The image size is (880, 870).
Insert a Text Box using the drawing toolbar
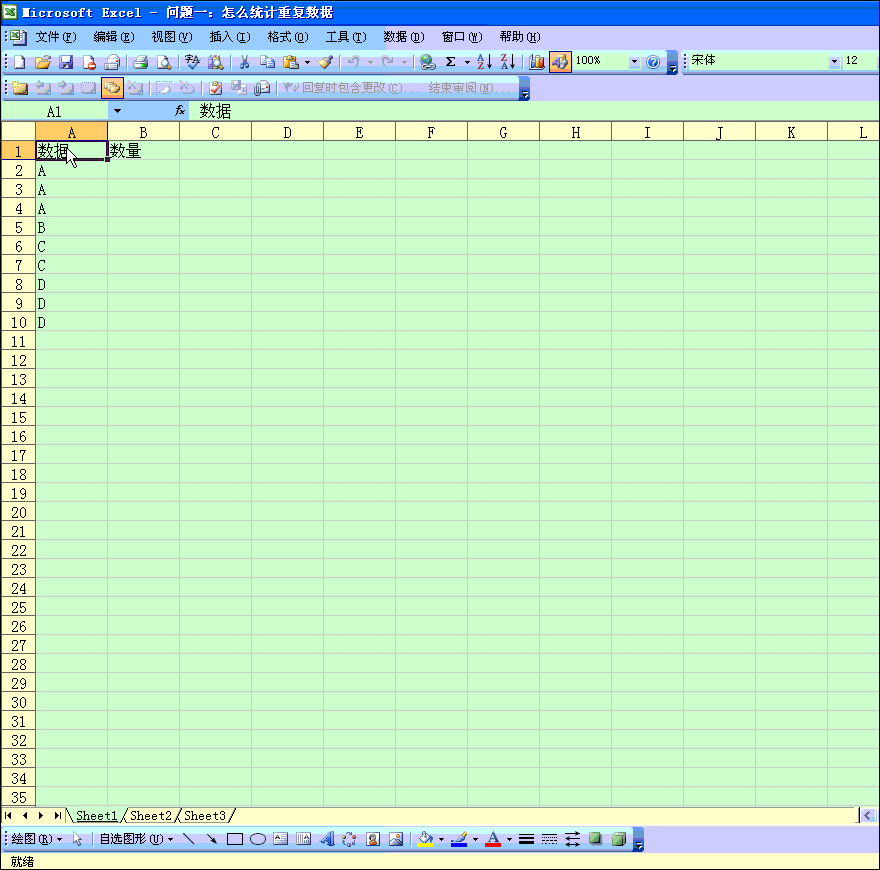tap(281, 839)
